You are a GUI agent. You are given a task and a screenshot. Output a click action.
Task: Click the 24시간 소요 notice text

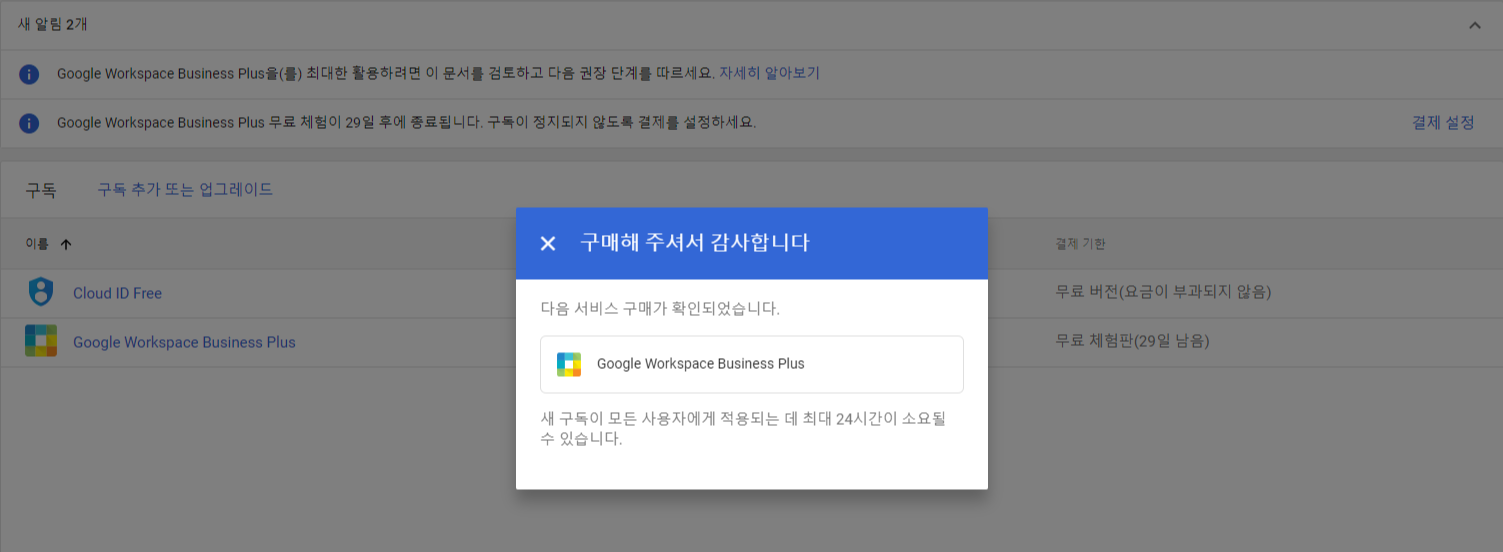pos(743,428)
